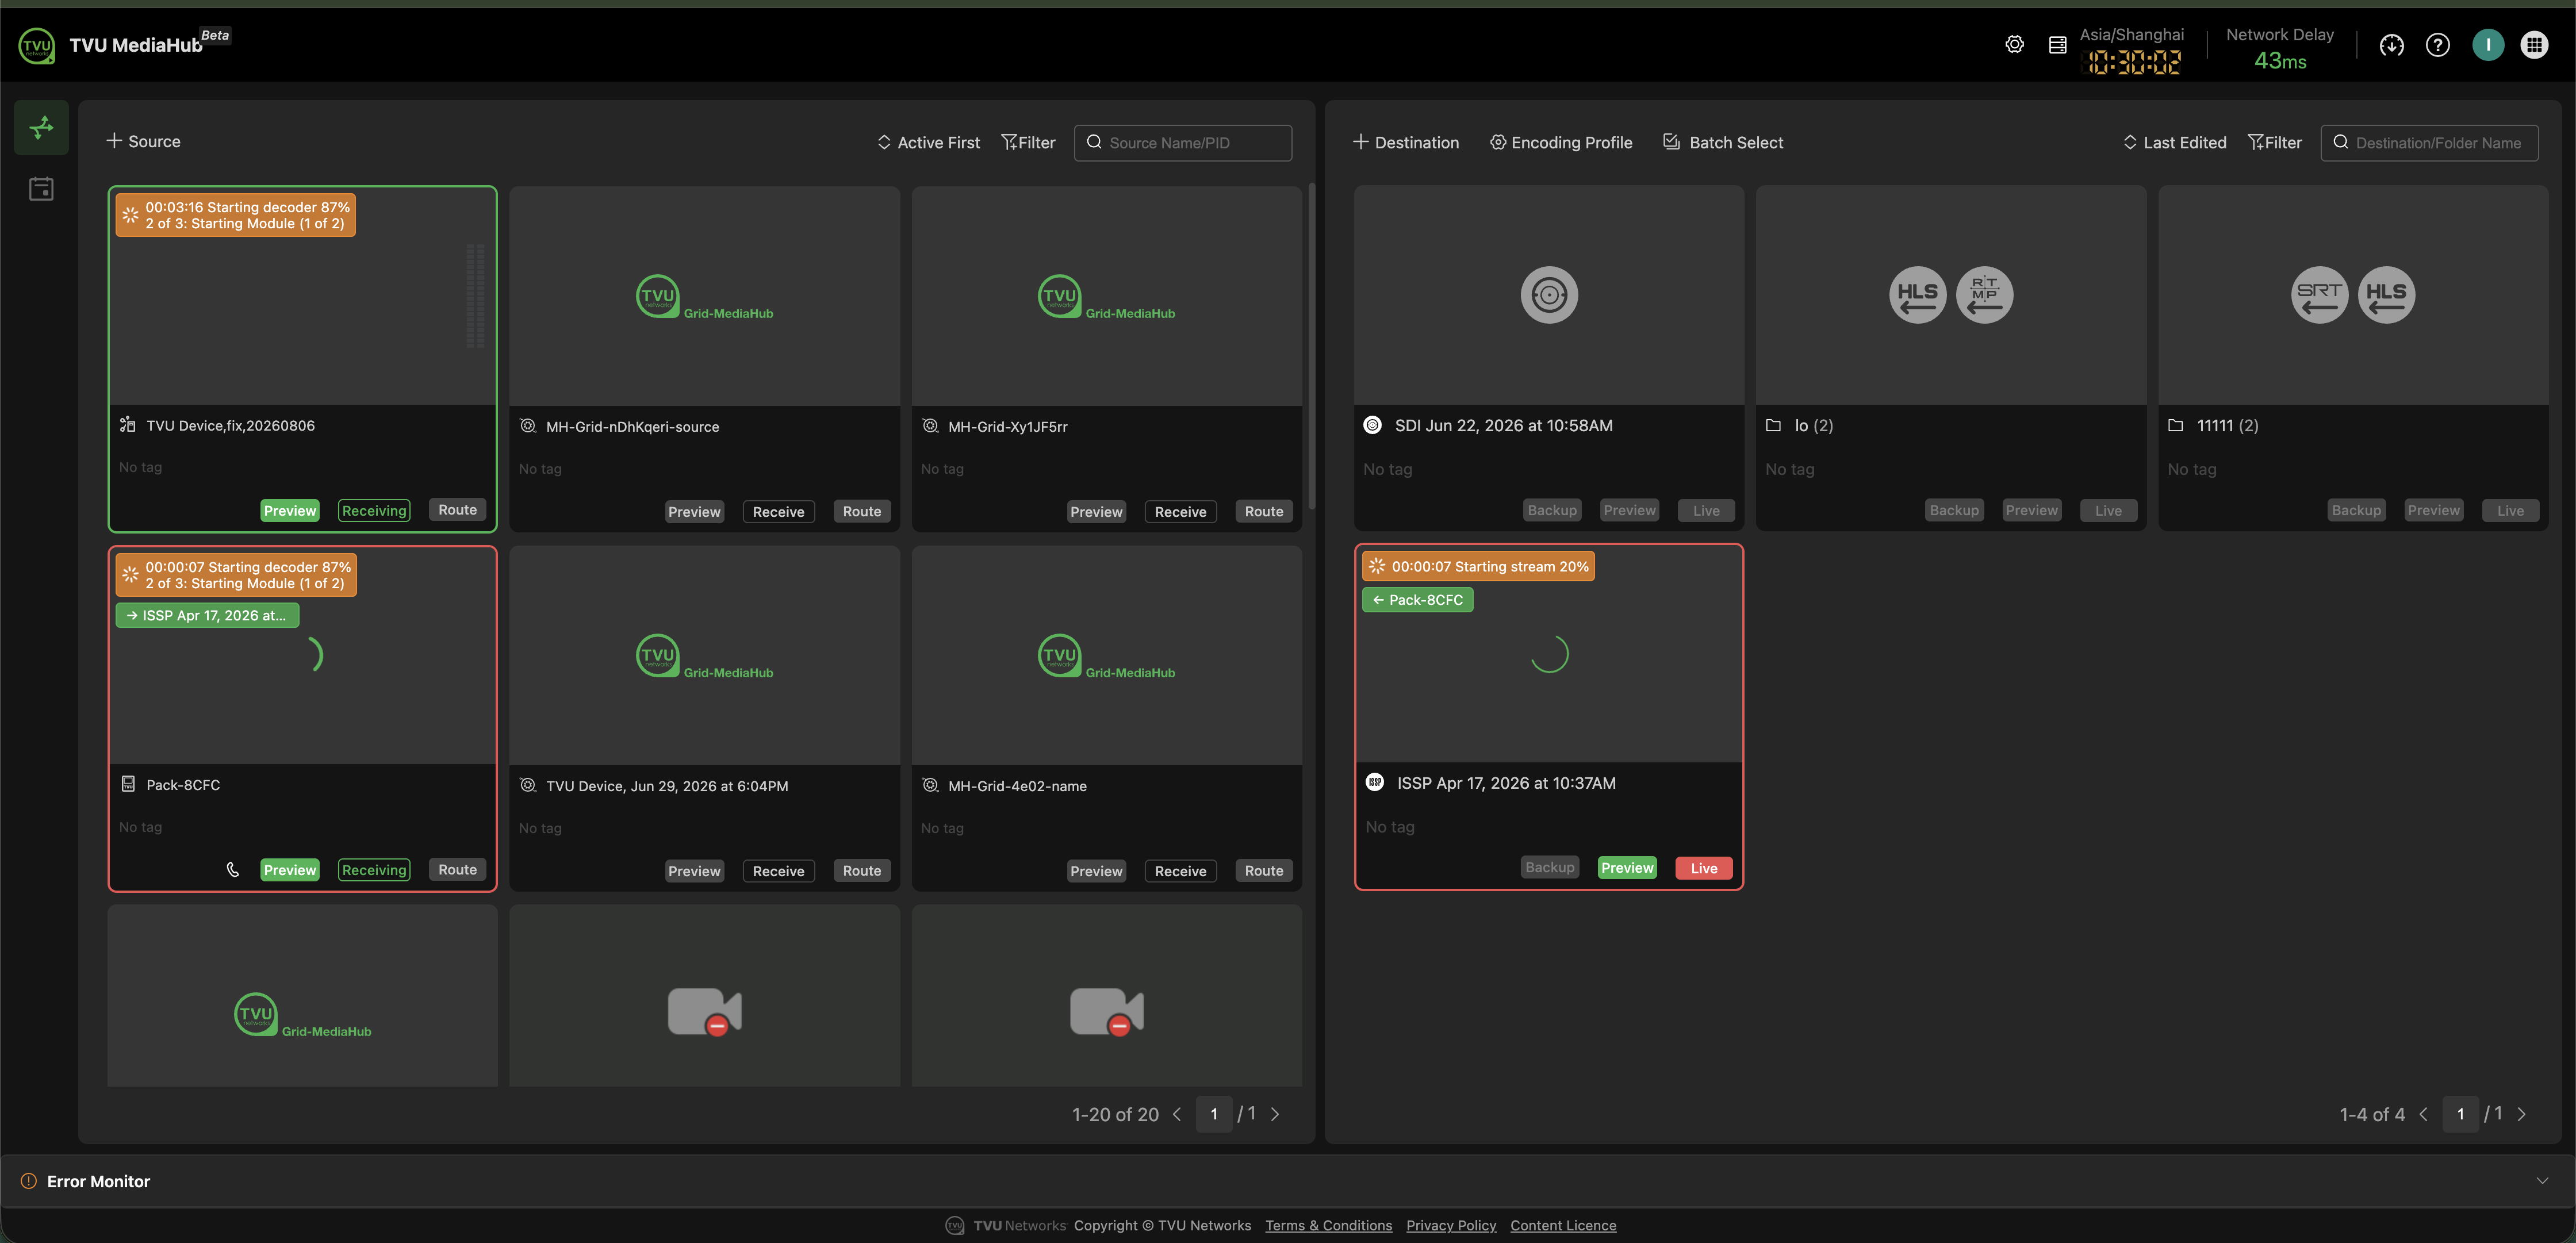Image resolution: width=2576 pixels, height=1243 pixels.
Task: Click the Starting stream 20% status badge
Action: 1478,566
